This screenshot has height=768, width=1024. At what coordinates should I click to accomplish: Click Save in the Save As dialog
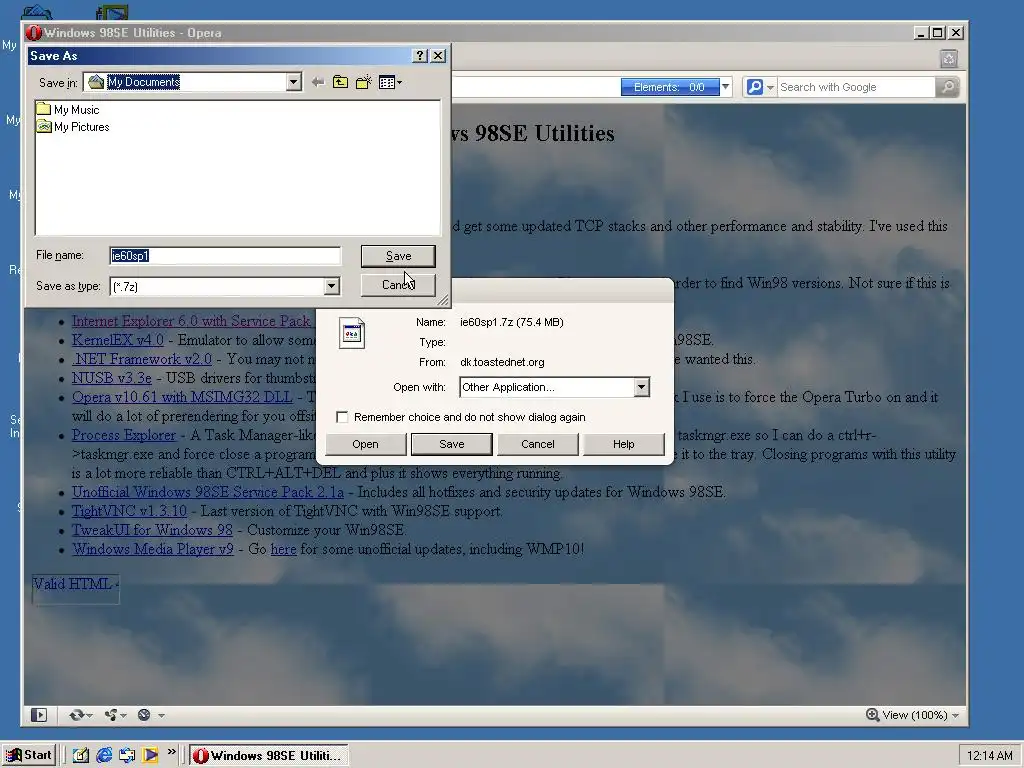[398, 256]
